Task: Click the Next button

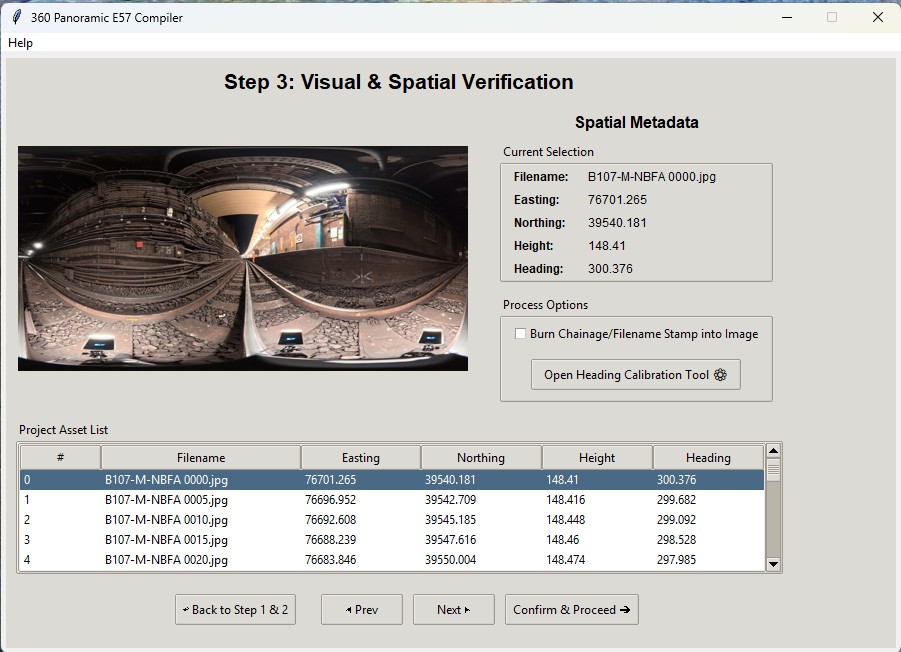Action: point(453,609)
